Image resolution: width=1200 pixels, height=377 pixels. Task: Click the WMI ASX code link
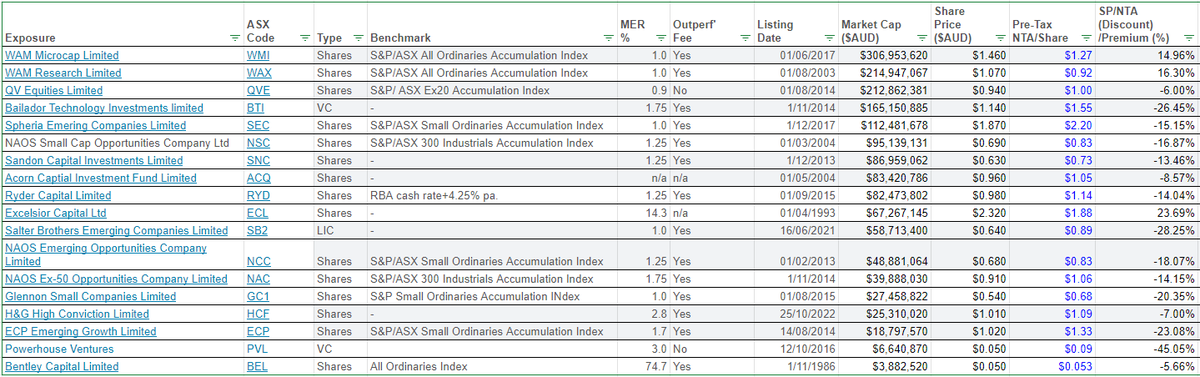coord(258,56)
